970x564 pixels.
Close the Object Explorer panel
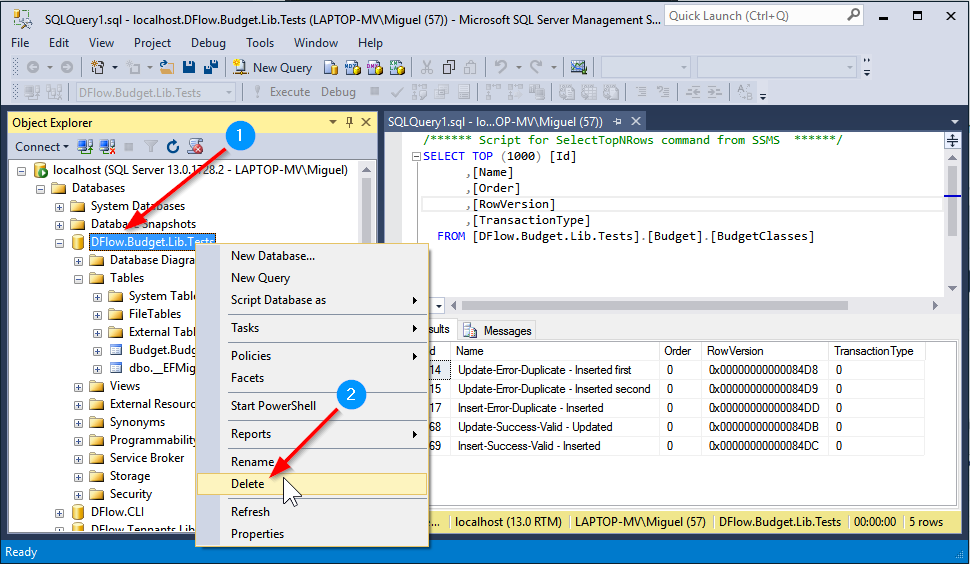point(366,122)
